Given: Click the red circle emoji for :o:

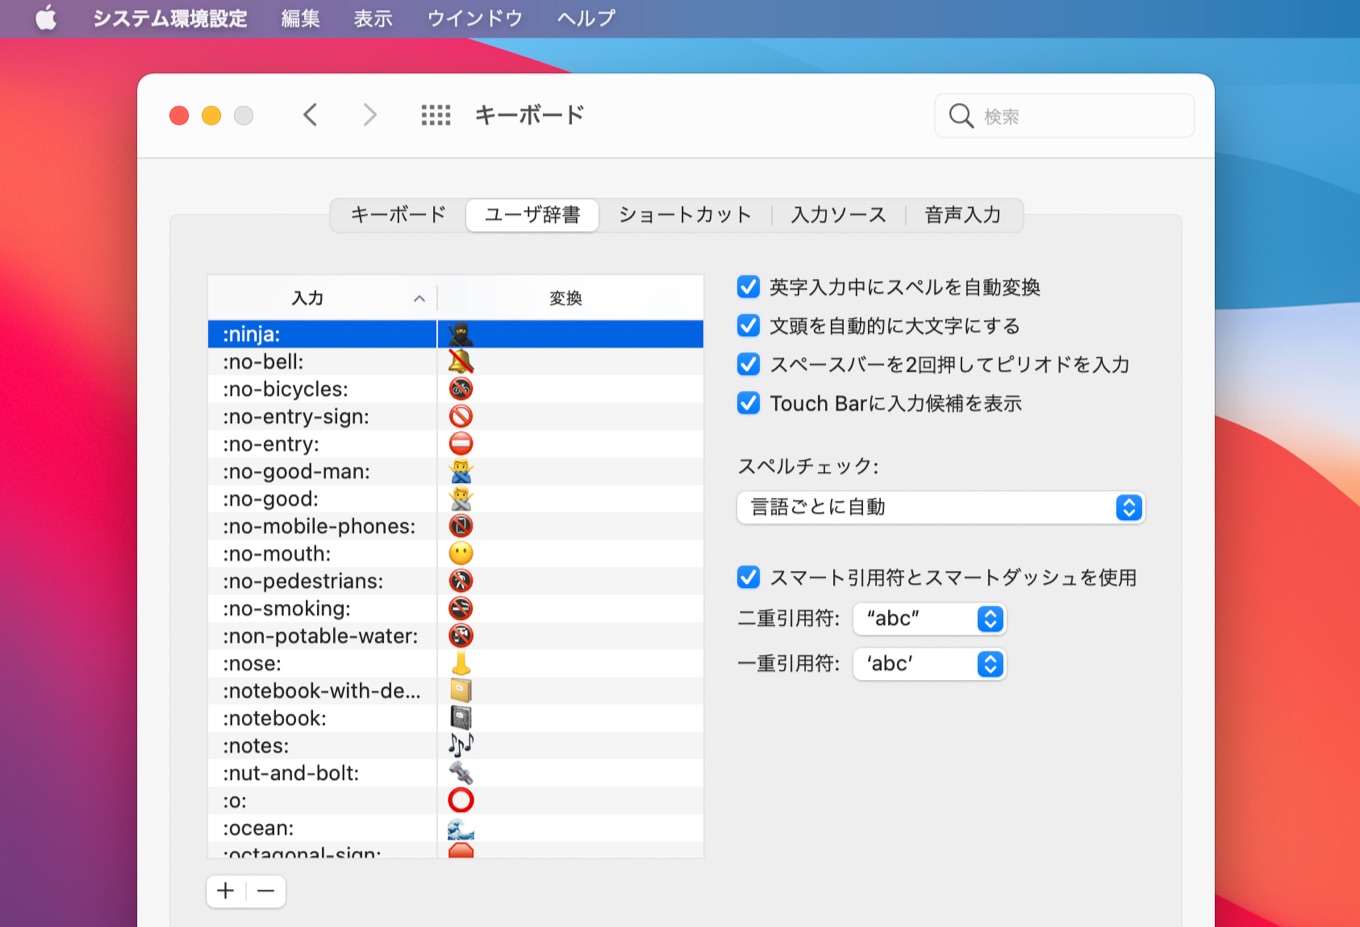Looking at the screenshot, I should click(461, 800).
